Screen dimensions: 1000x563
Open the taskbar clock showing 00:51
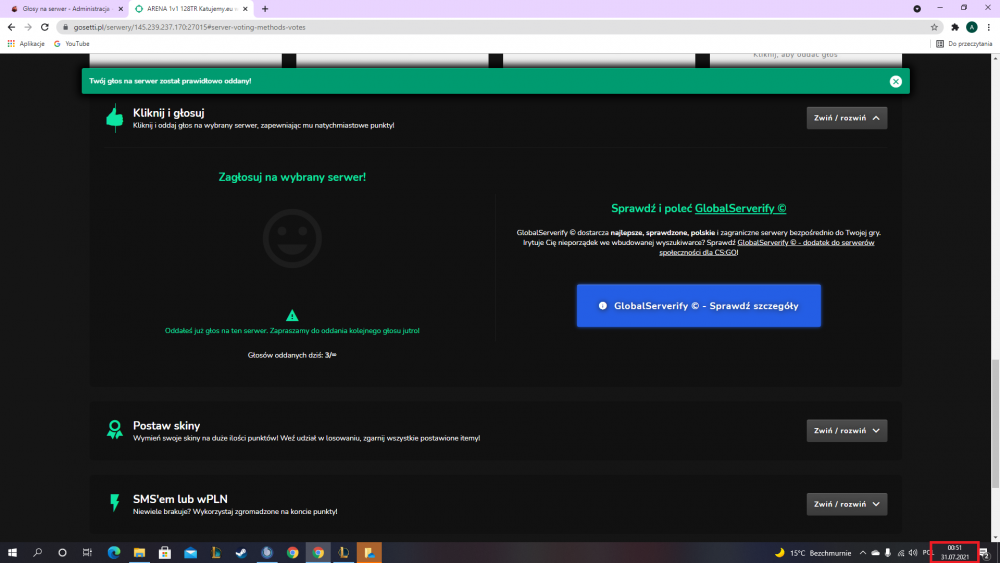coord(954,552)
